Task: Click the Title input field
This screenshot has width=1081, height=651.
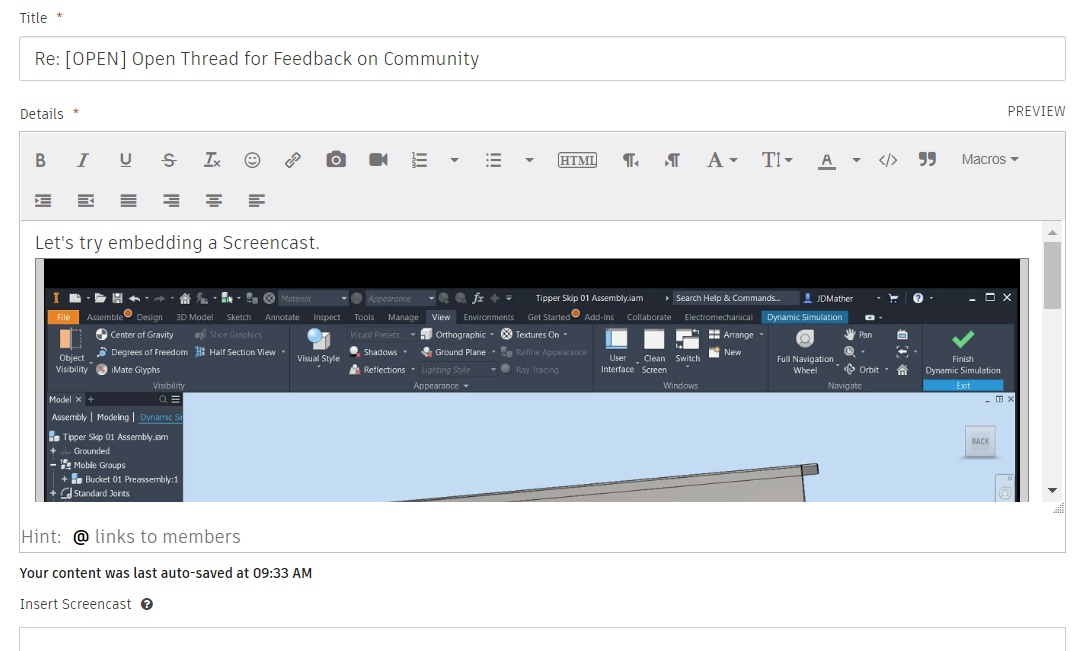Action: (x=543, y=59)
